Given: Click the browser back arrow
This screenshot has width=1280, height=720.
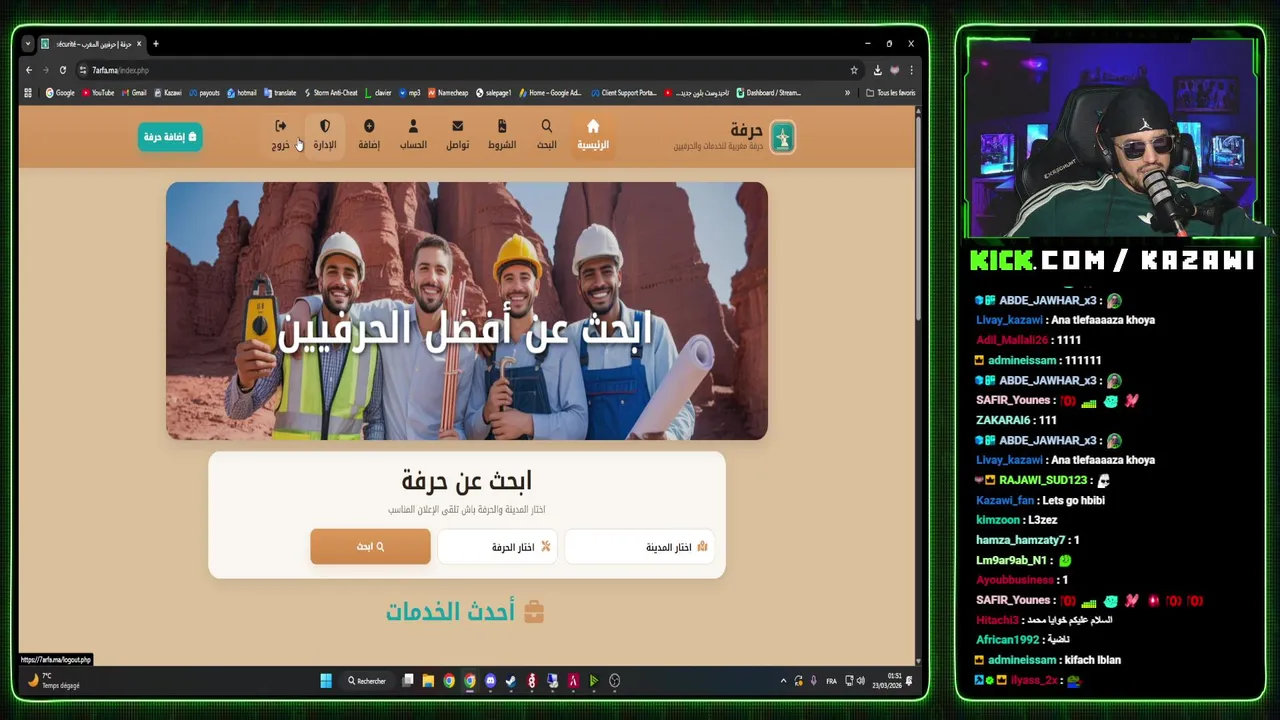Looking at the screenshot, I should (29, 70).
